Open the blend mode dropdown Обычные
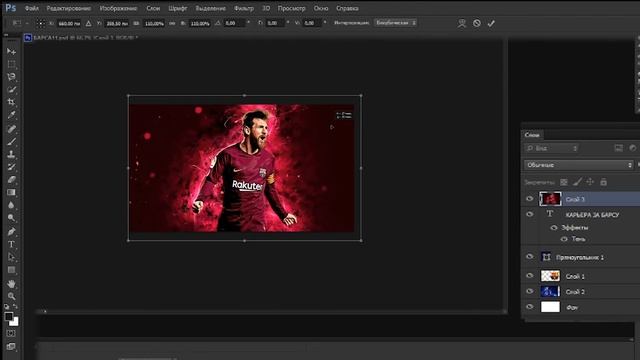The image size is (640, 360). pos(578,165)
